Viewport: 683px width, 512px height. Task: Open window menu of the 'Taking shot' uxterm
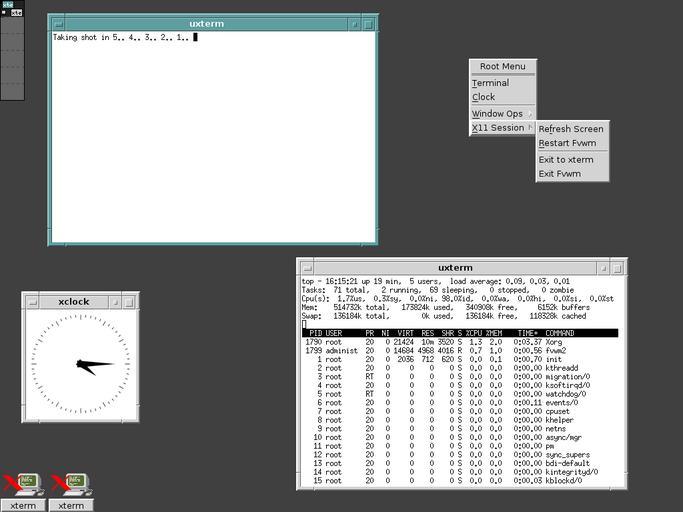(x=58, y=23)
